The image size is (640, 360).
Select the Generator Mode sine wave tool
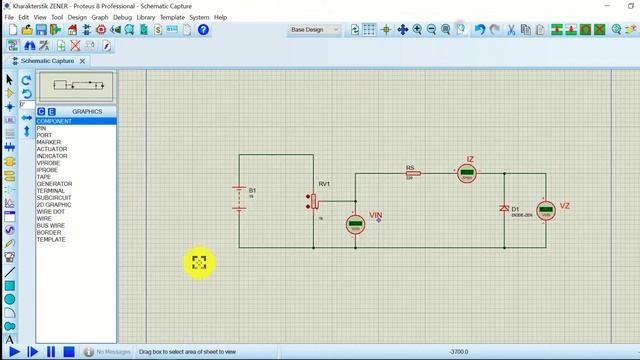point(10,230)
